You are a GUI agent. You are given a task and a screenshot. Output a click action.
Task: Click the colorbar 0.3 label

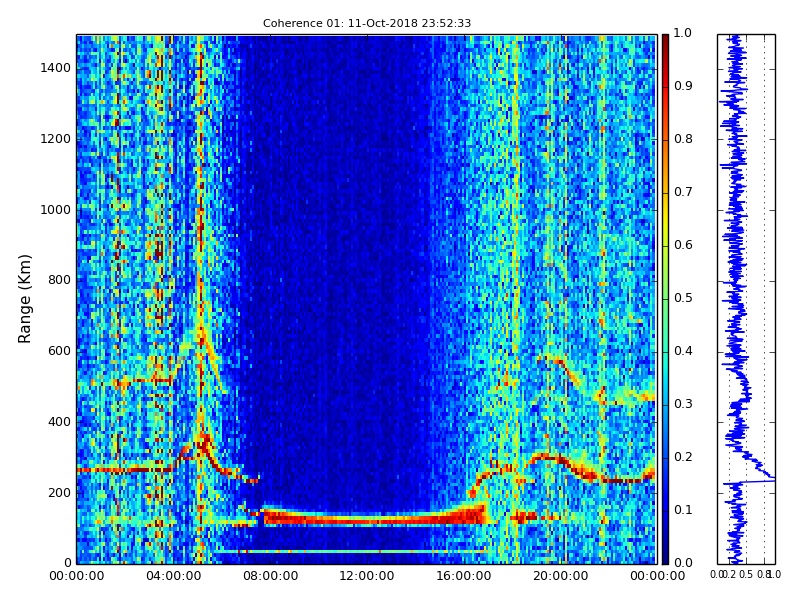(x=683, y=404)
